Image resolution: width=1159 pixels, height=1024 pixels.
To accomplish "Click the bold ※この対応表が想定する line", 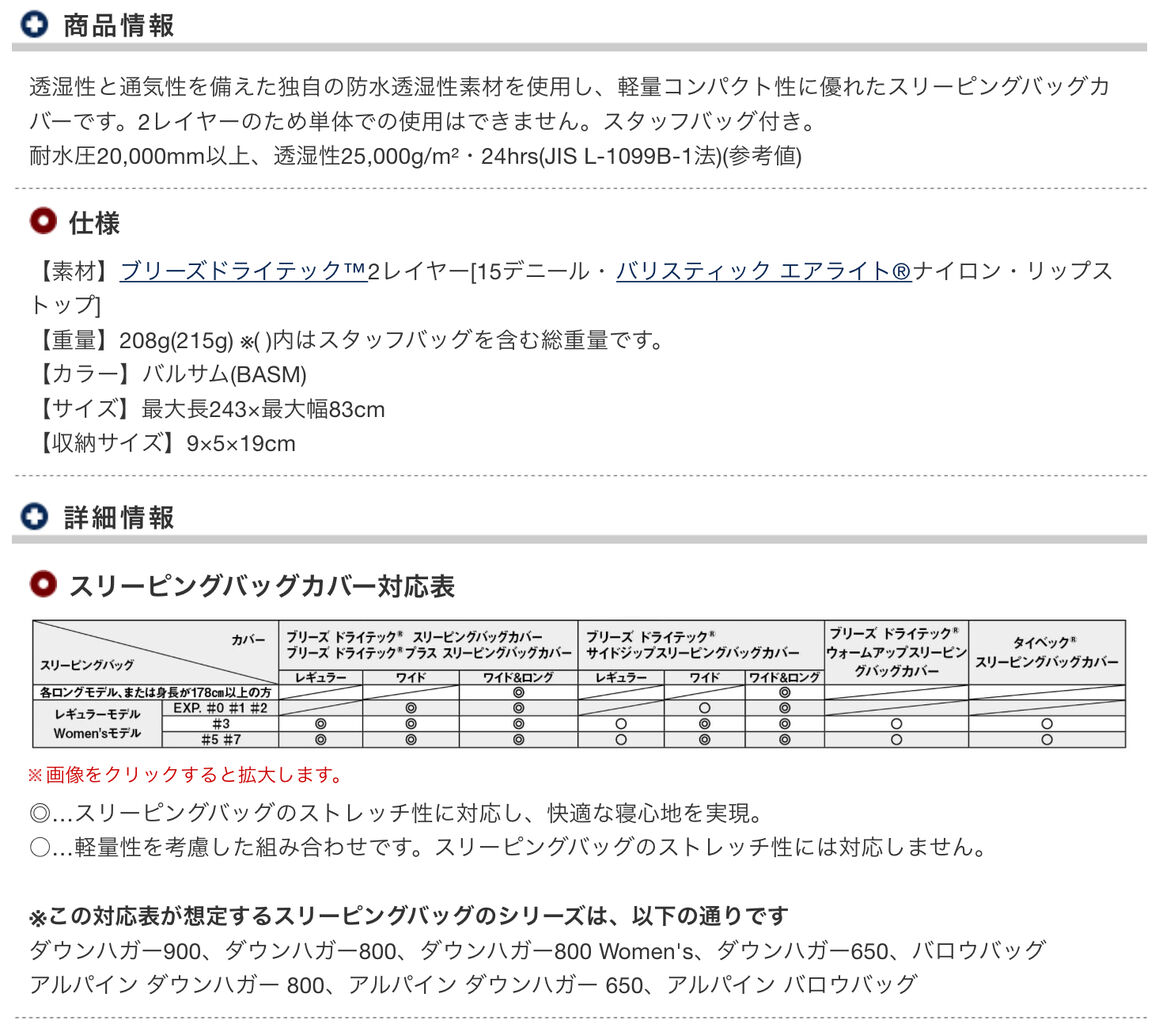I will (409, 916).
